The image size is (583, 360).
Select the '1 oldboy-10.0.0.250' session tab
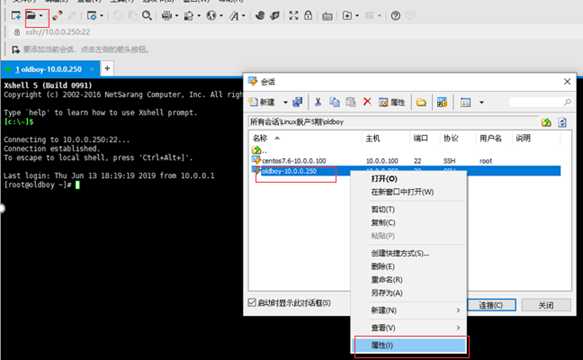click(49, 69)
